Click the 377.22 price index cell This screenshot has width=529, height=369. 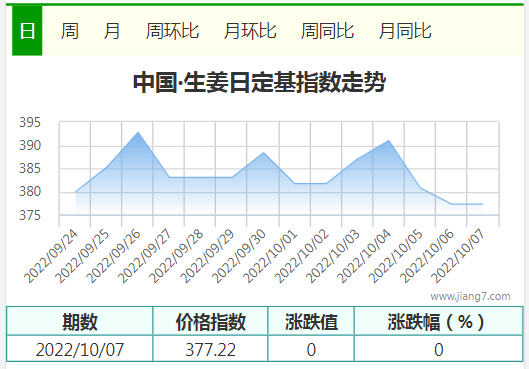pos(211,349)
